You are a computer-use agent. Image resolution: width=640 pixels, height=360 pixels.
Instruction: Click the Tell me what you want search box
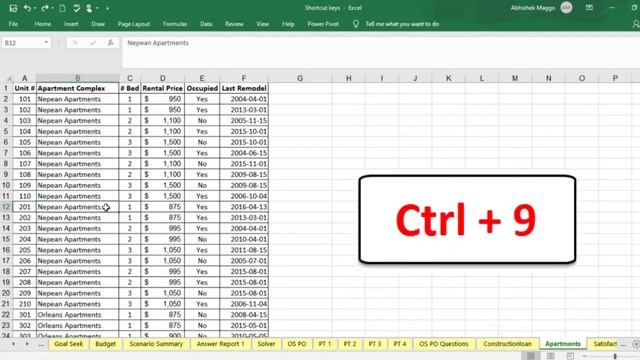(402, 24)
